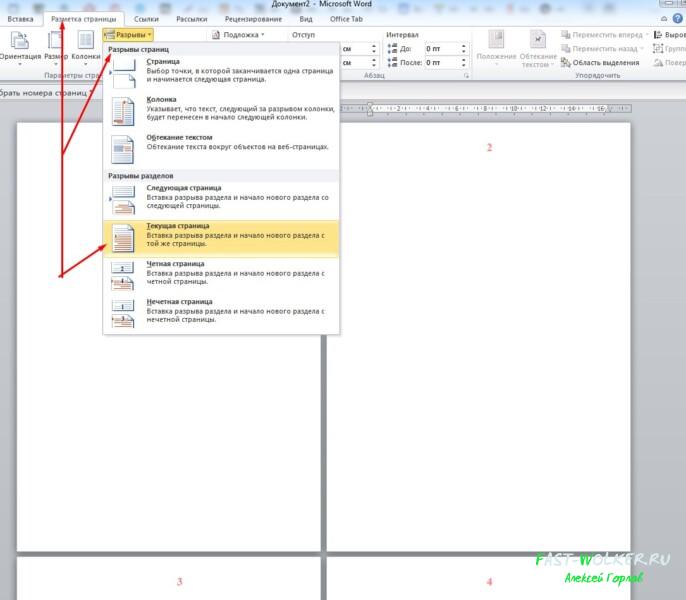
Task: Open the Разрывы (Breaks) dropdown
Action: point(128,35)
